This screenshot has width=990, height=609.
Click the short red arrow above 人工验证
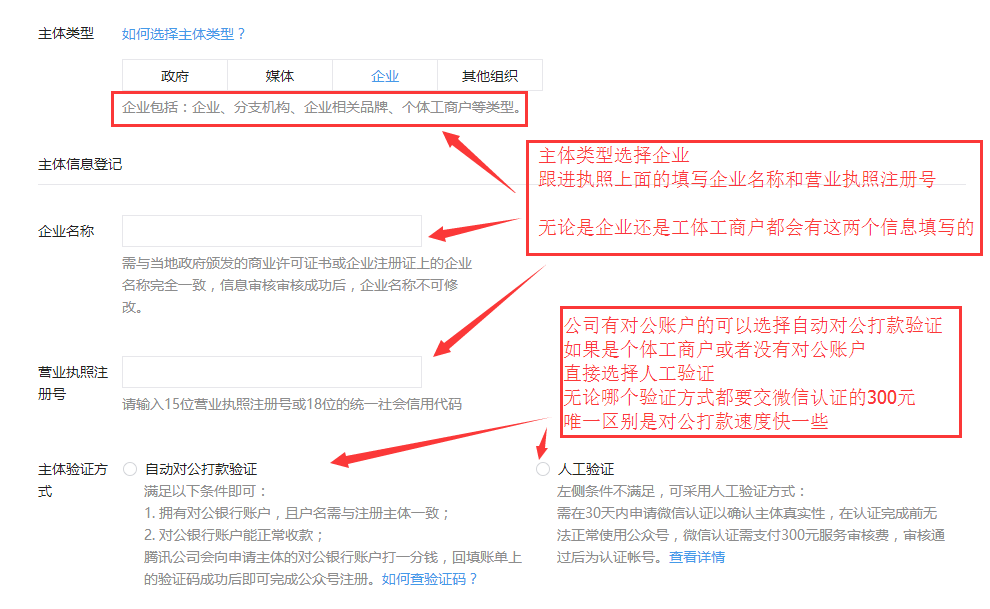pyautogui.click(x=545, y=442)
